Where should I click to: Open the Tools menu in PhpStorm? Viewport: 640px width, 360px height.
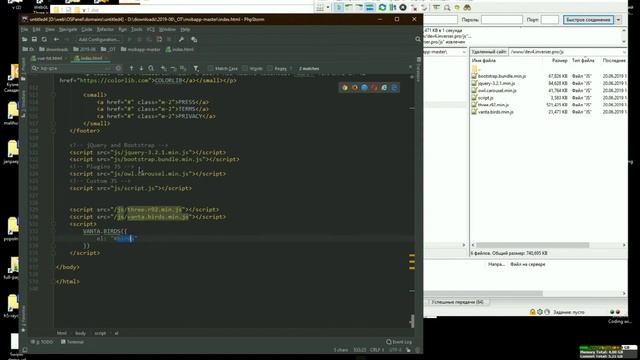pos(136,29)
